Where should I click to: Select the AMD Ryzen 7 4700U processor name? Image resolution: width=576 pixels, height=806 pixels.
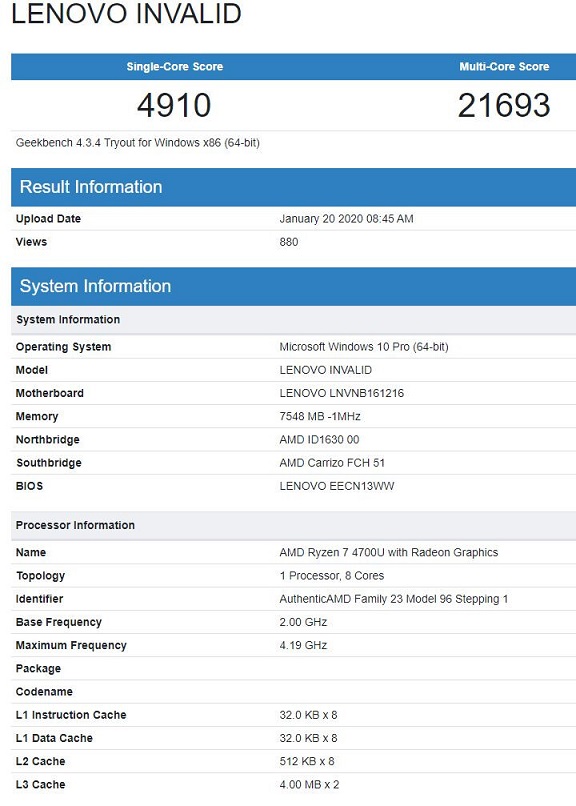[x=389, y=553]
